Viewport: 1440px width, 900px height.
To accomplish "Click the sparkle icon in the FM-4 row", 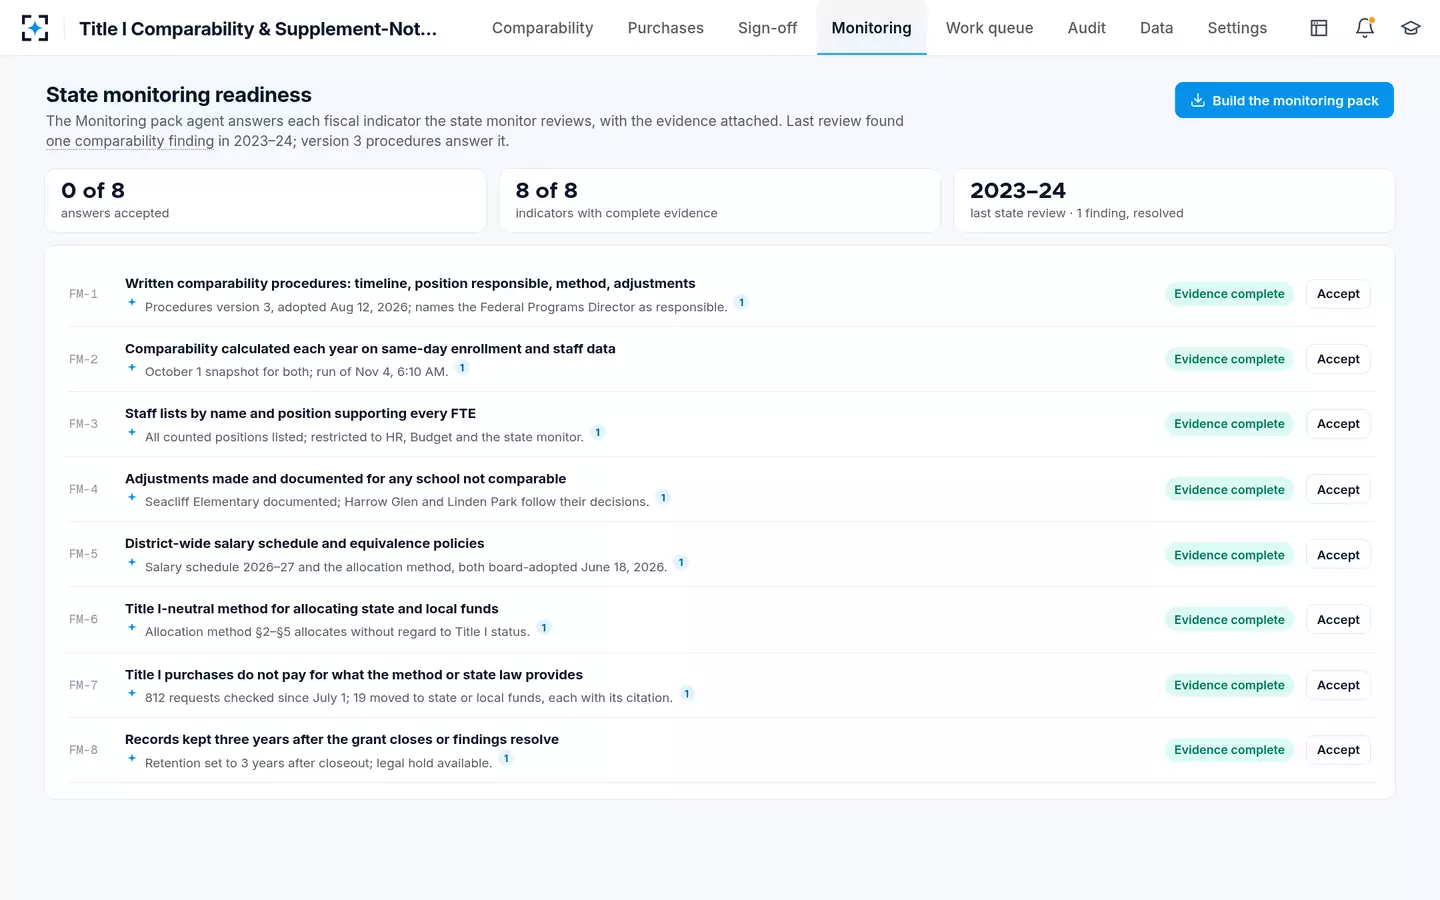I will coord(132,497).
